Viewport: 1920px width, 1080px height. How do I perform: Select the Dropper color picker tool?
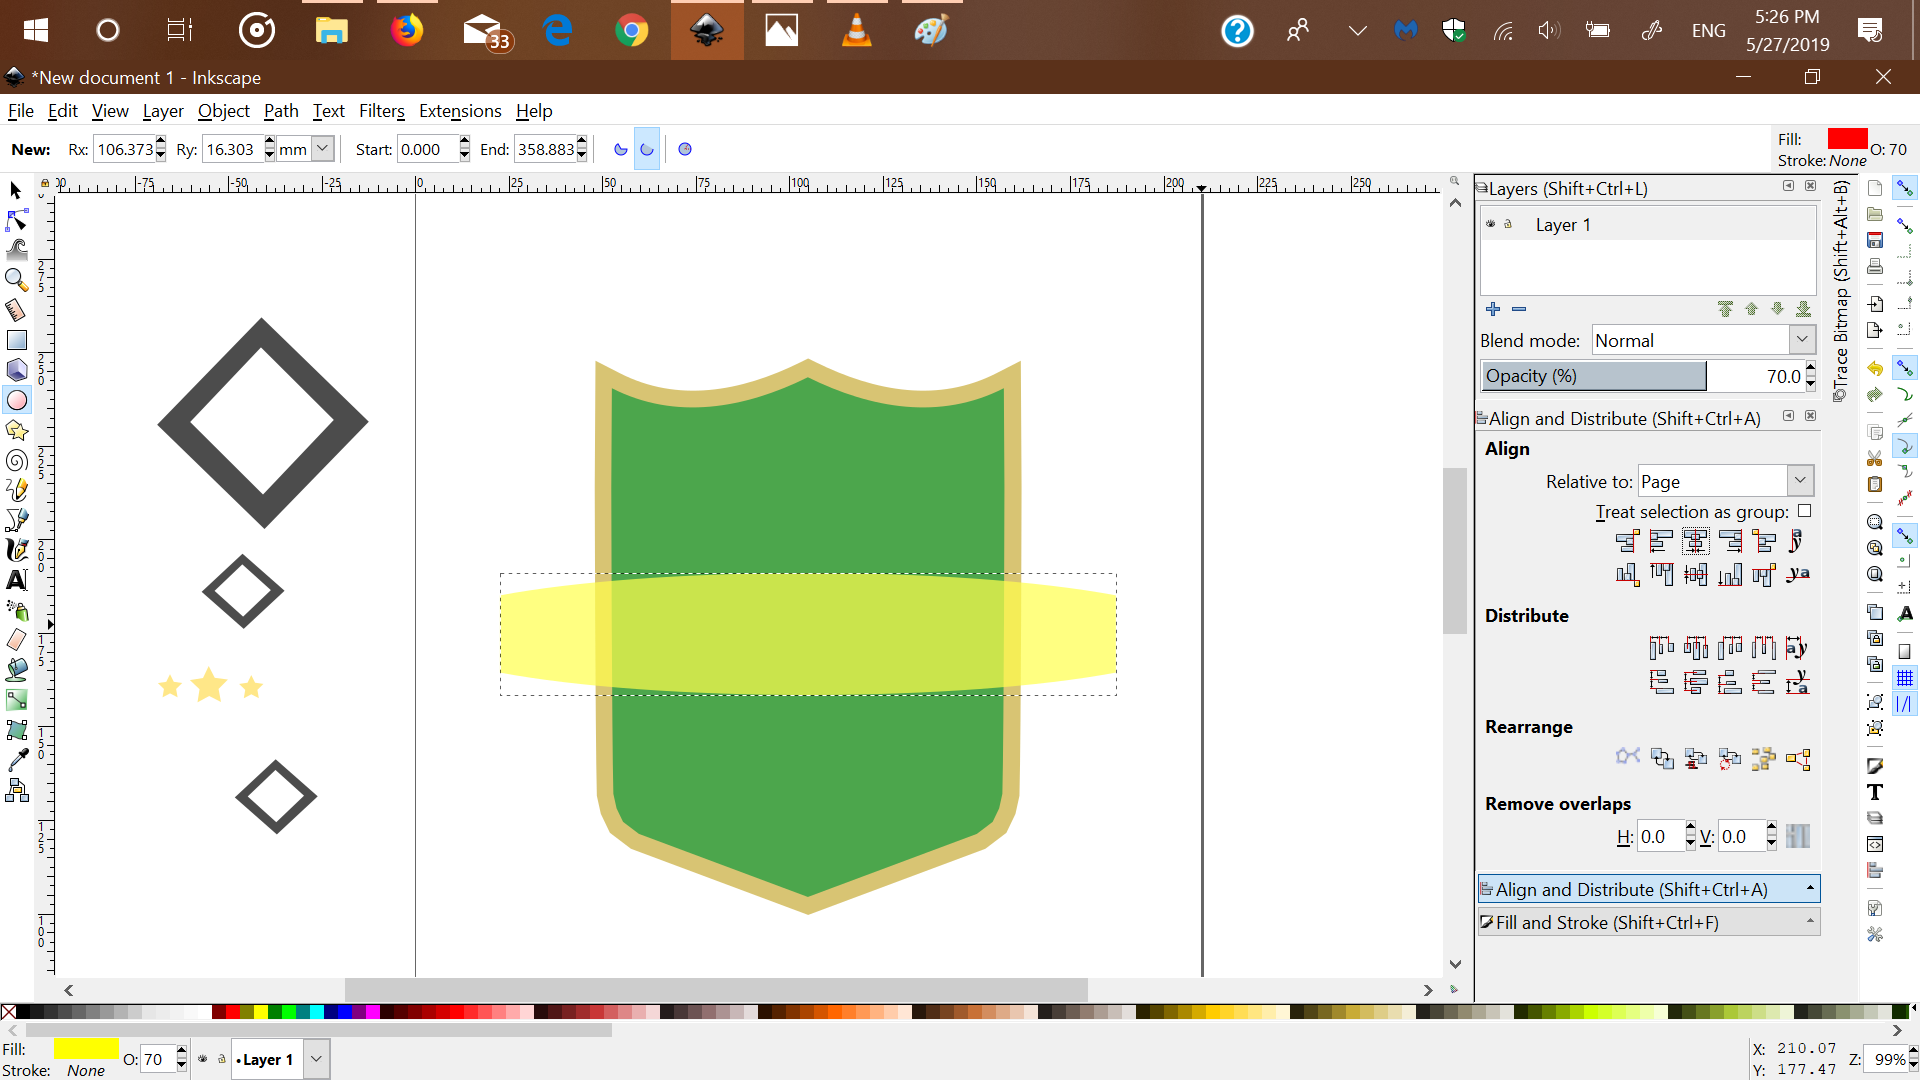pyautogui.click(x=17, y=760)
